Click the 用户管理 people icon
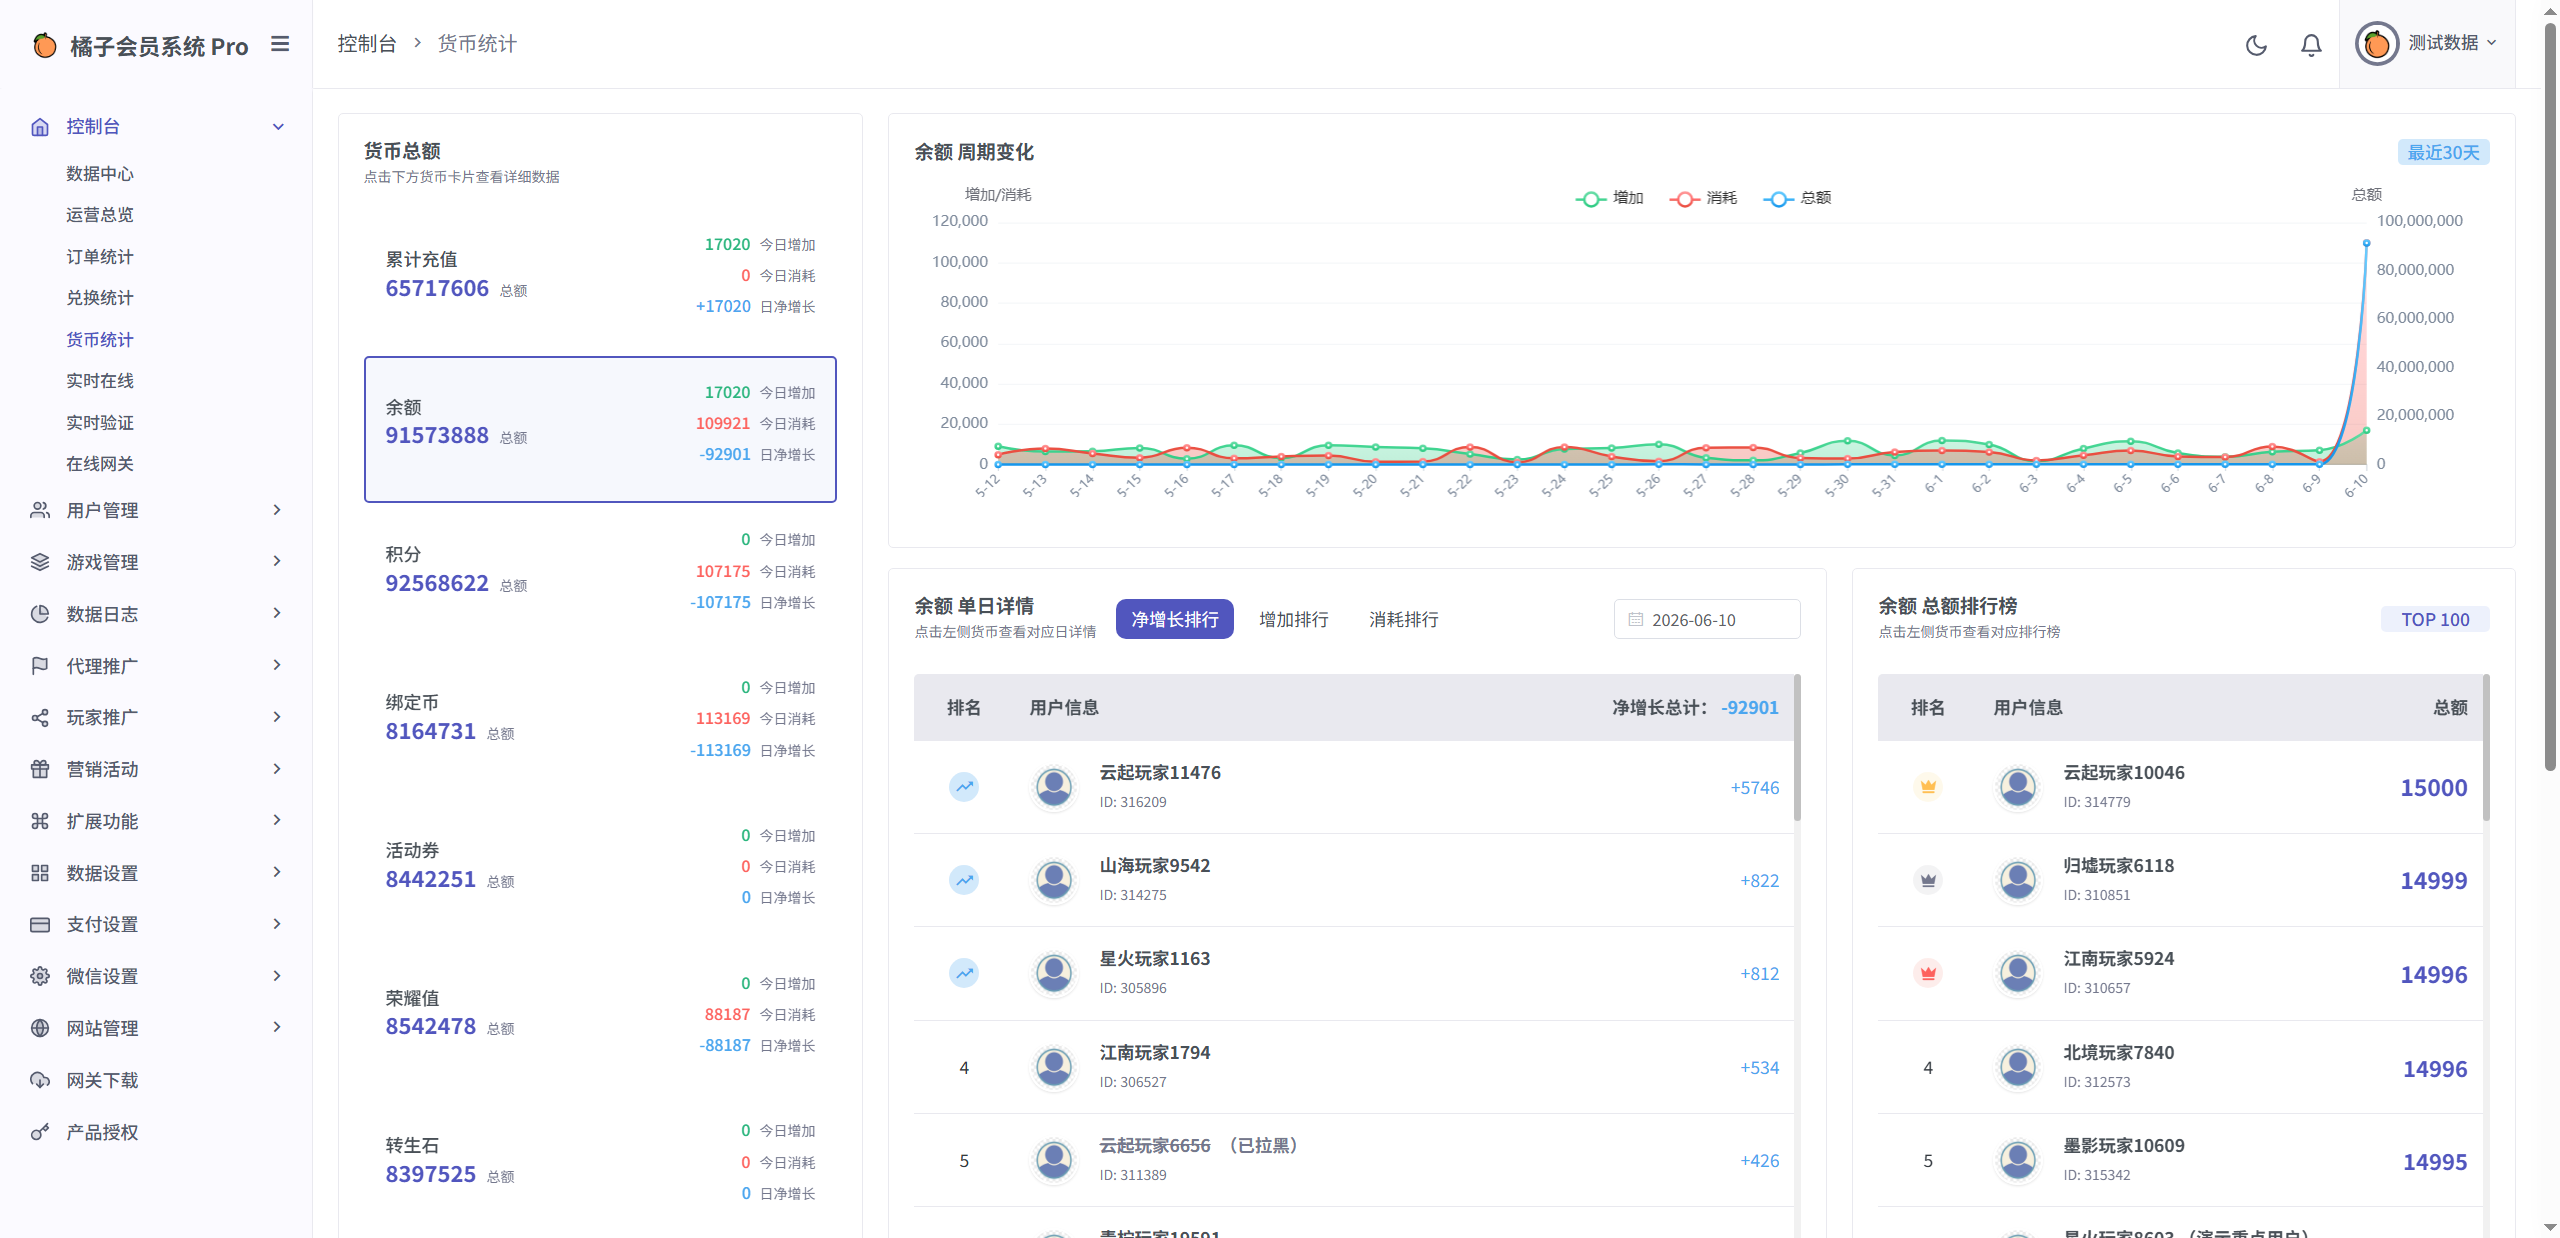Screen dimensions: 2560x1238 click(40, 510)
